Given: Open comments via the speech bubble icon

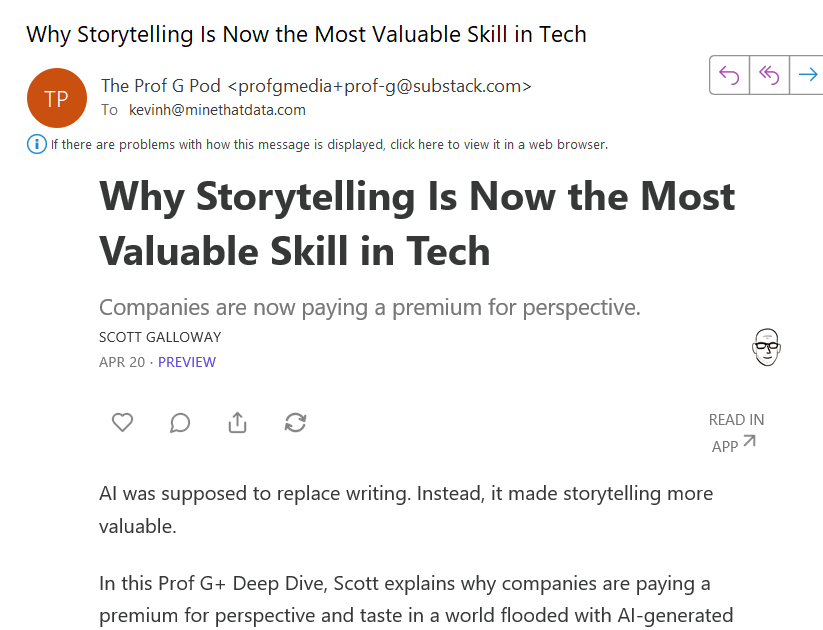Looking at the screenshot, I should coord(180,422).
